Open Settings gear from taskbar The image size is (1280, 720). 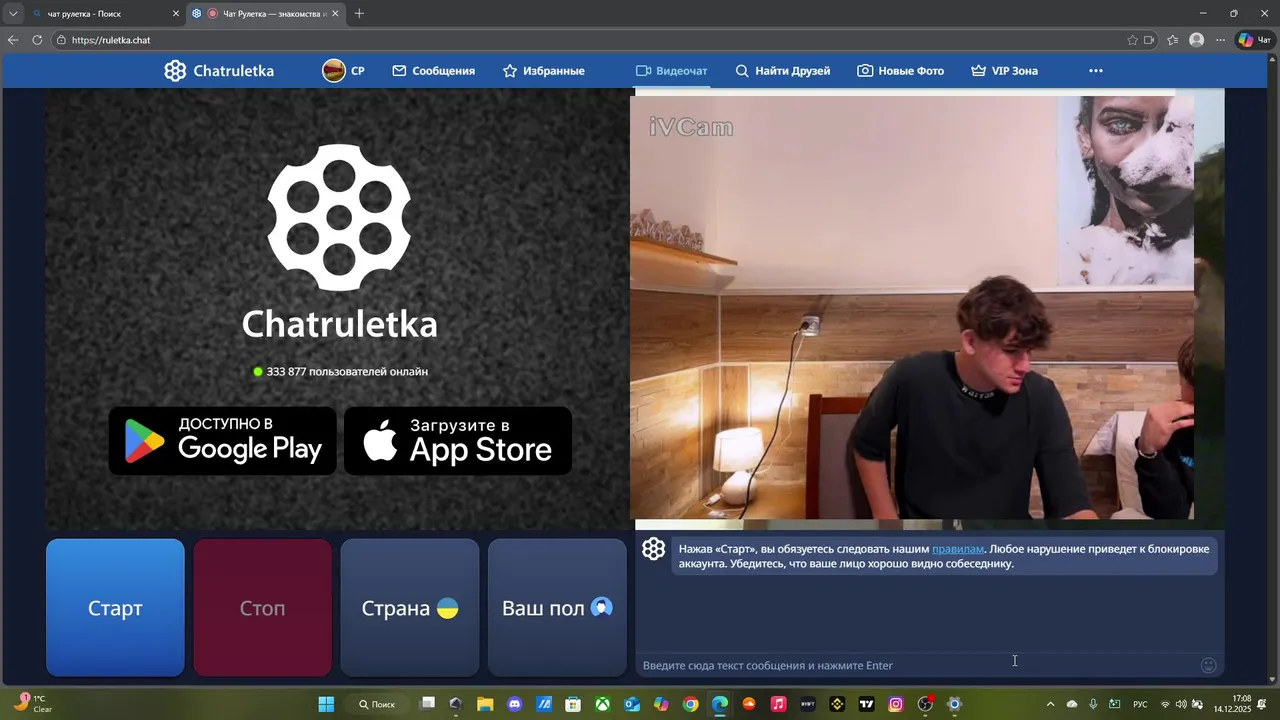pos(955,704)
